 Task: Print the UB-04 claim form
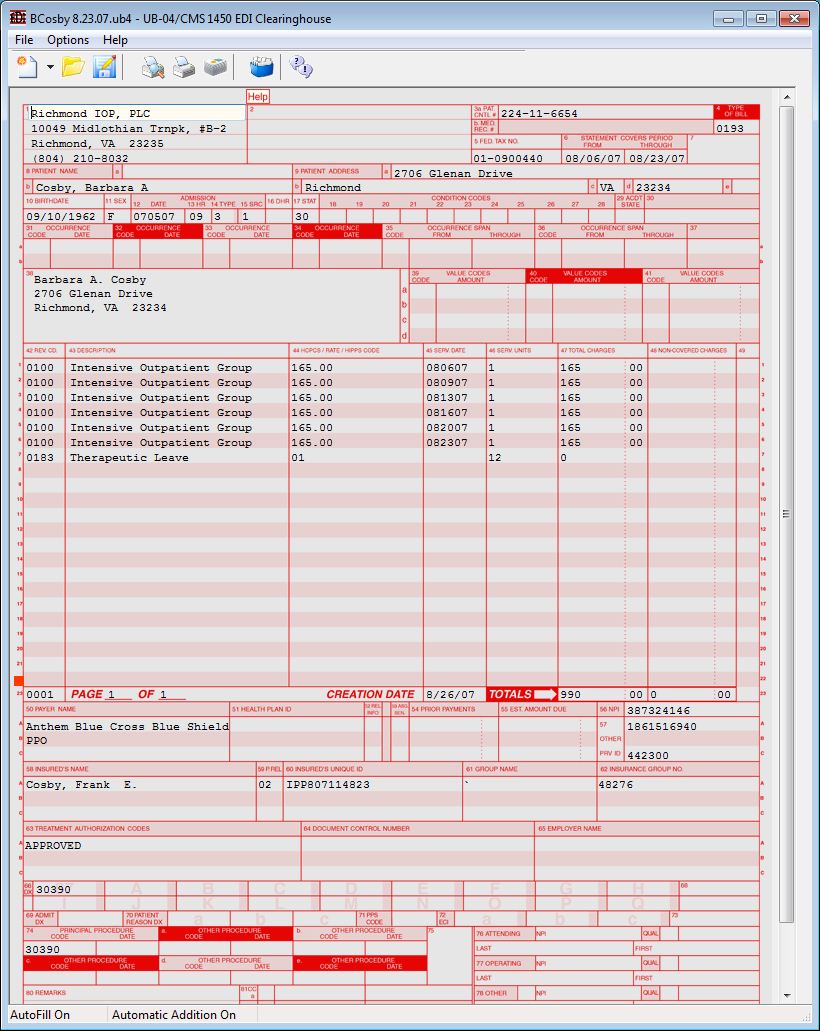181,67
